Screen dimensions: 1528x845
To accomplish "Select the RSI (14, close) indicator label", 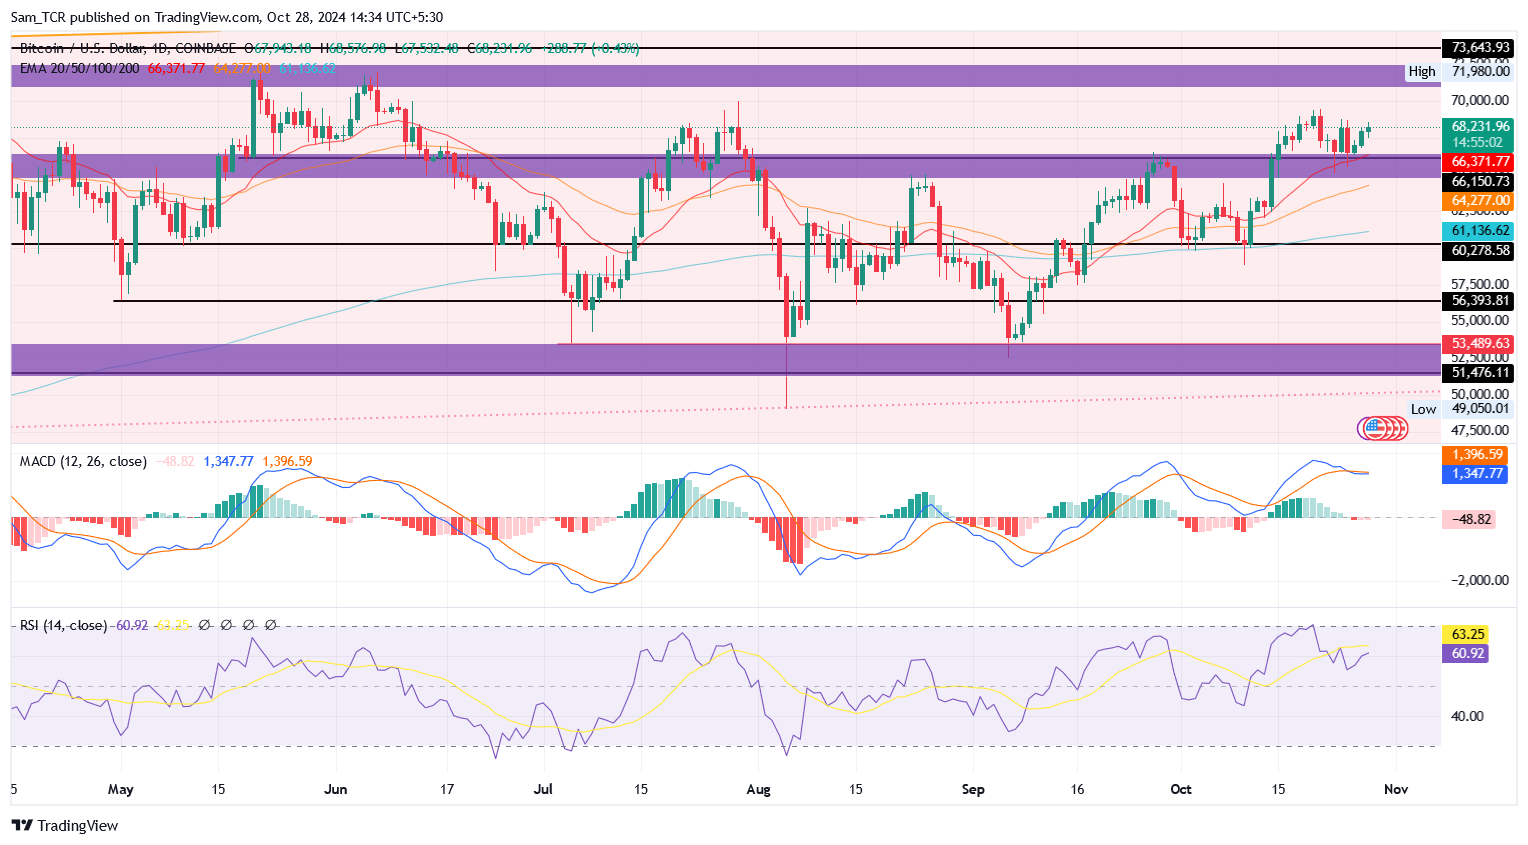I will 63,625.
